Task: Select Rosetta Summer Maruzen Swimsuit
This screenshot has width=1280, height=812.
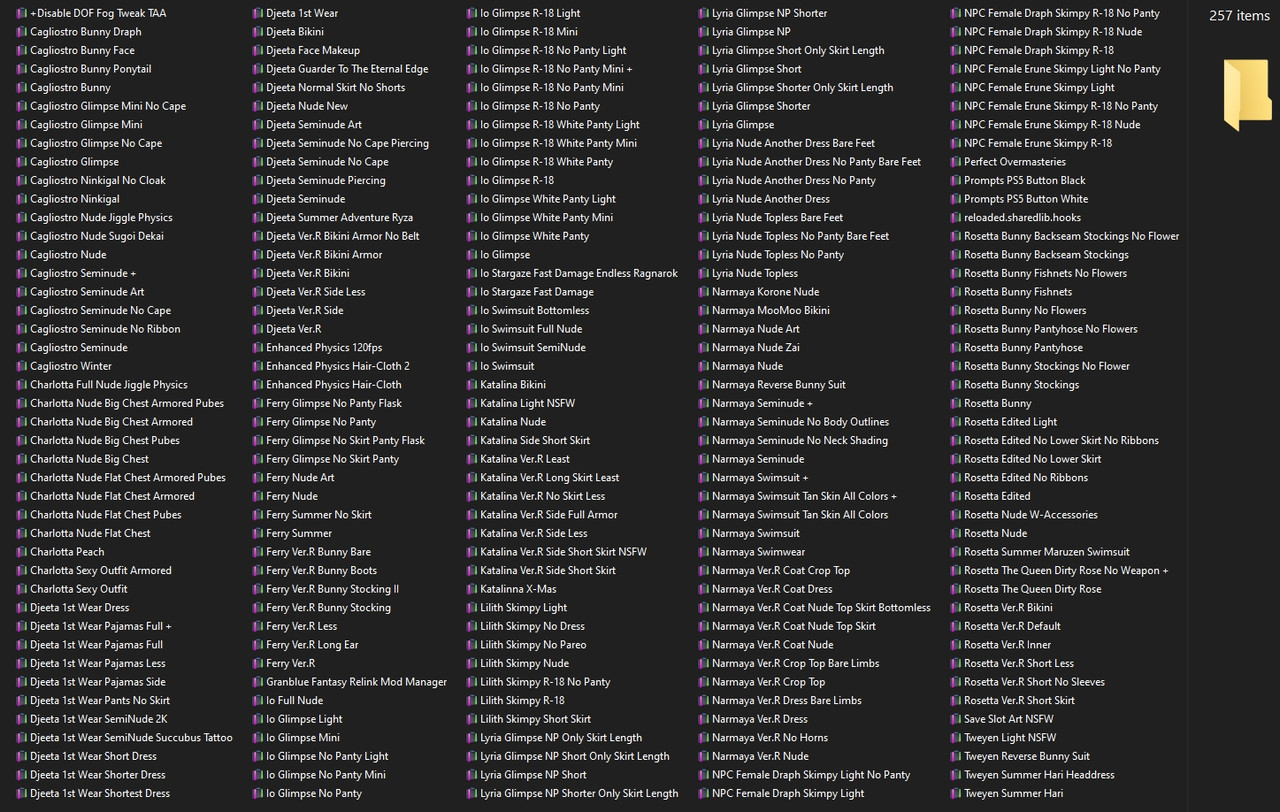Action: [1047, 552]
